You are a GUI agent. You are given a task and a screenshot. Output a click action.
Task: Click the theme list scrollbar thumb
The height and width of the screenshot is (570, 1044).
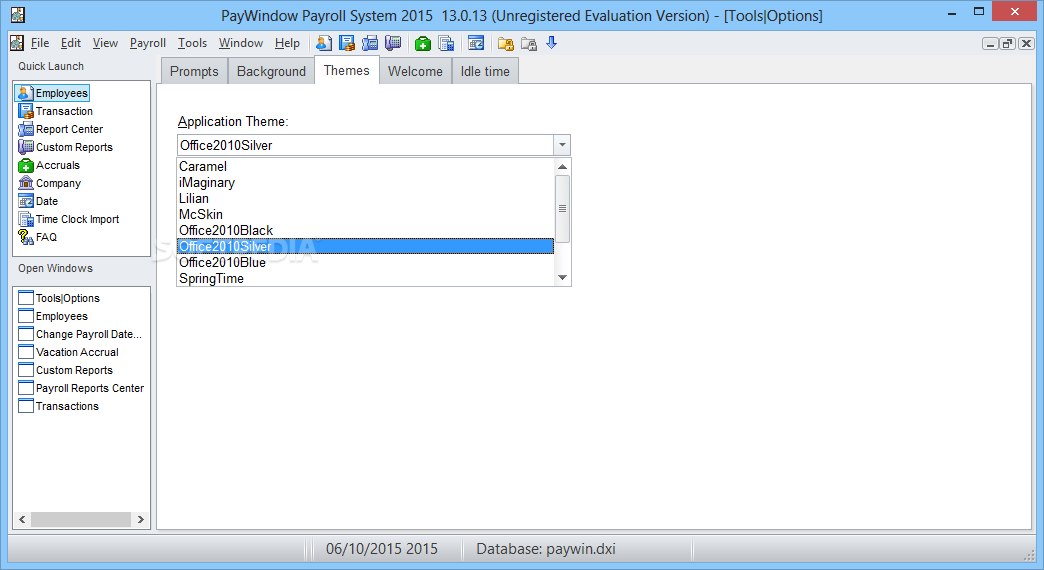click(563, 209)
